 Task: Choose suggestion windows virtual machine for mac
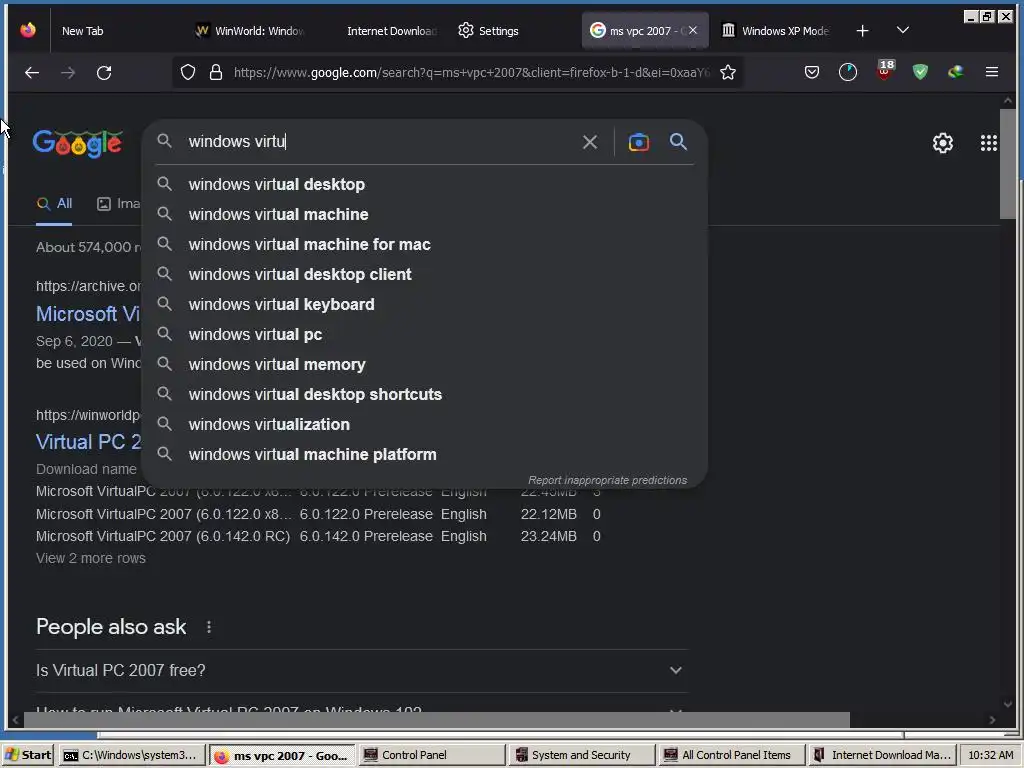424,244
